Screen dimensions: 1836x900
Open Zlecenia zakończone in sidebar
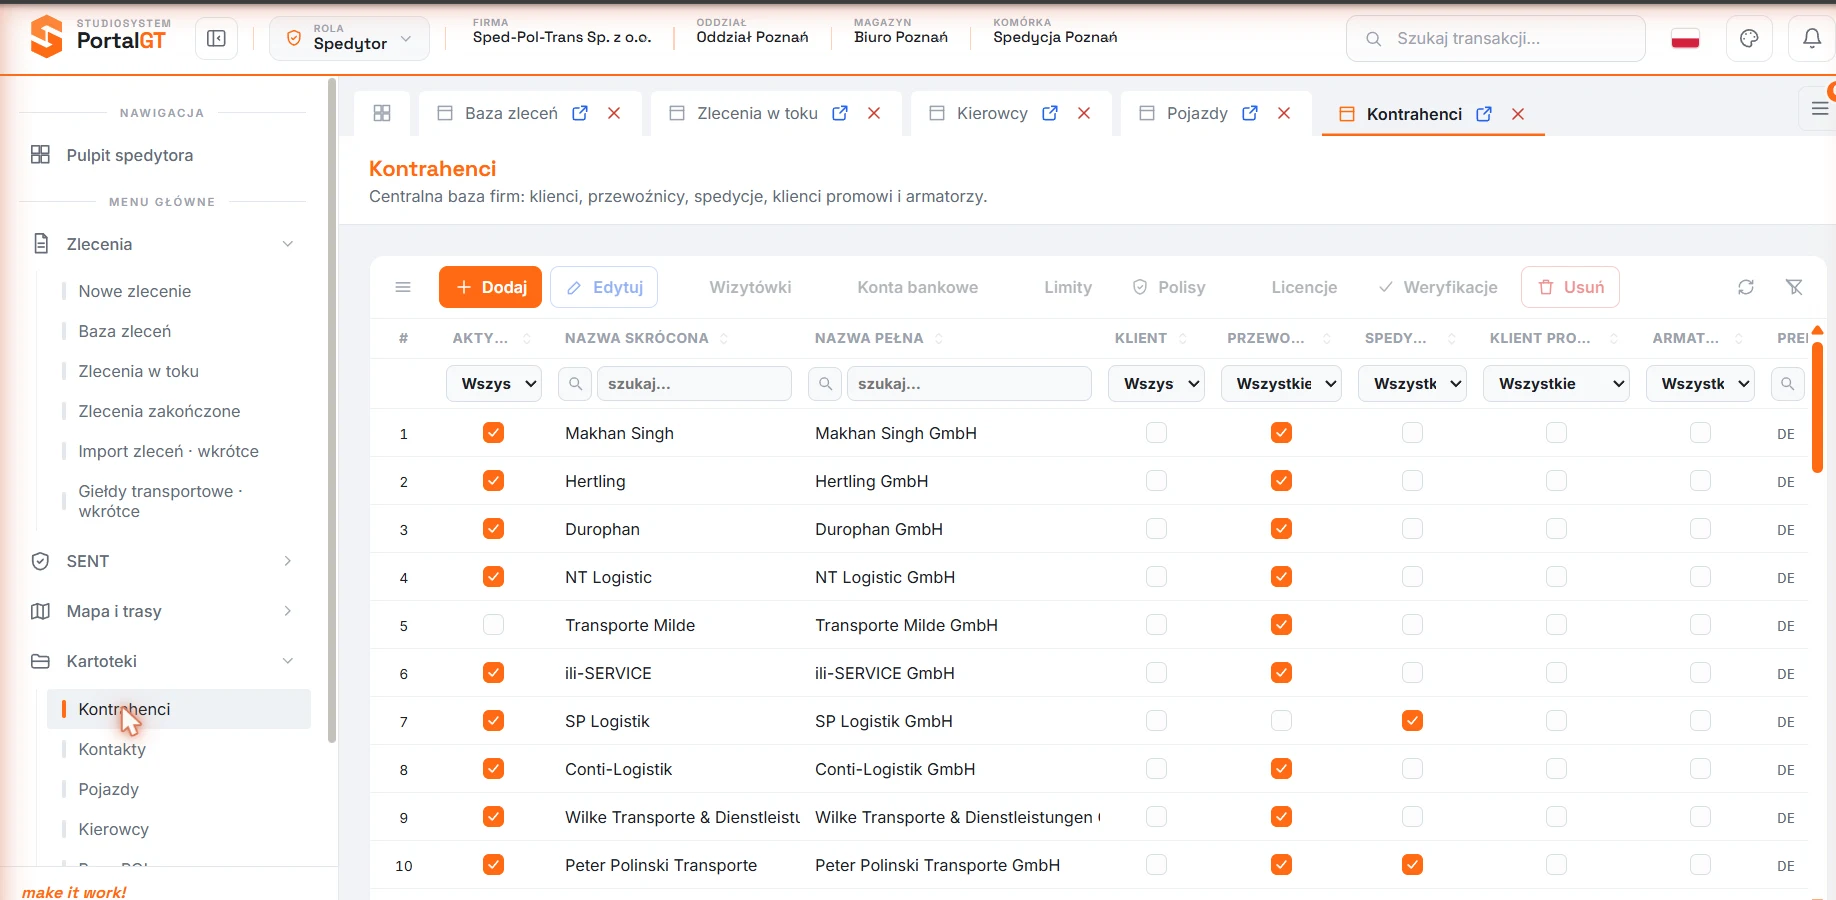(159, 411)
